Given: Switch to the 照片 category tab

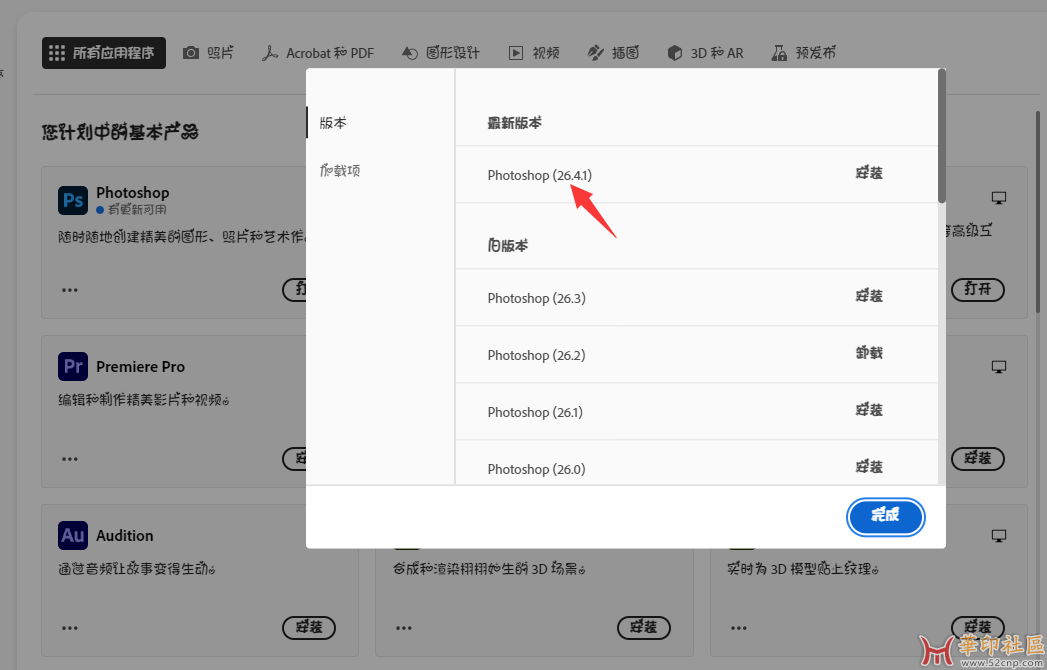Looking at the screenshot, I should (209, 53).
